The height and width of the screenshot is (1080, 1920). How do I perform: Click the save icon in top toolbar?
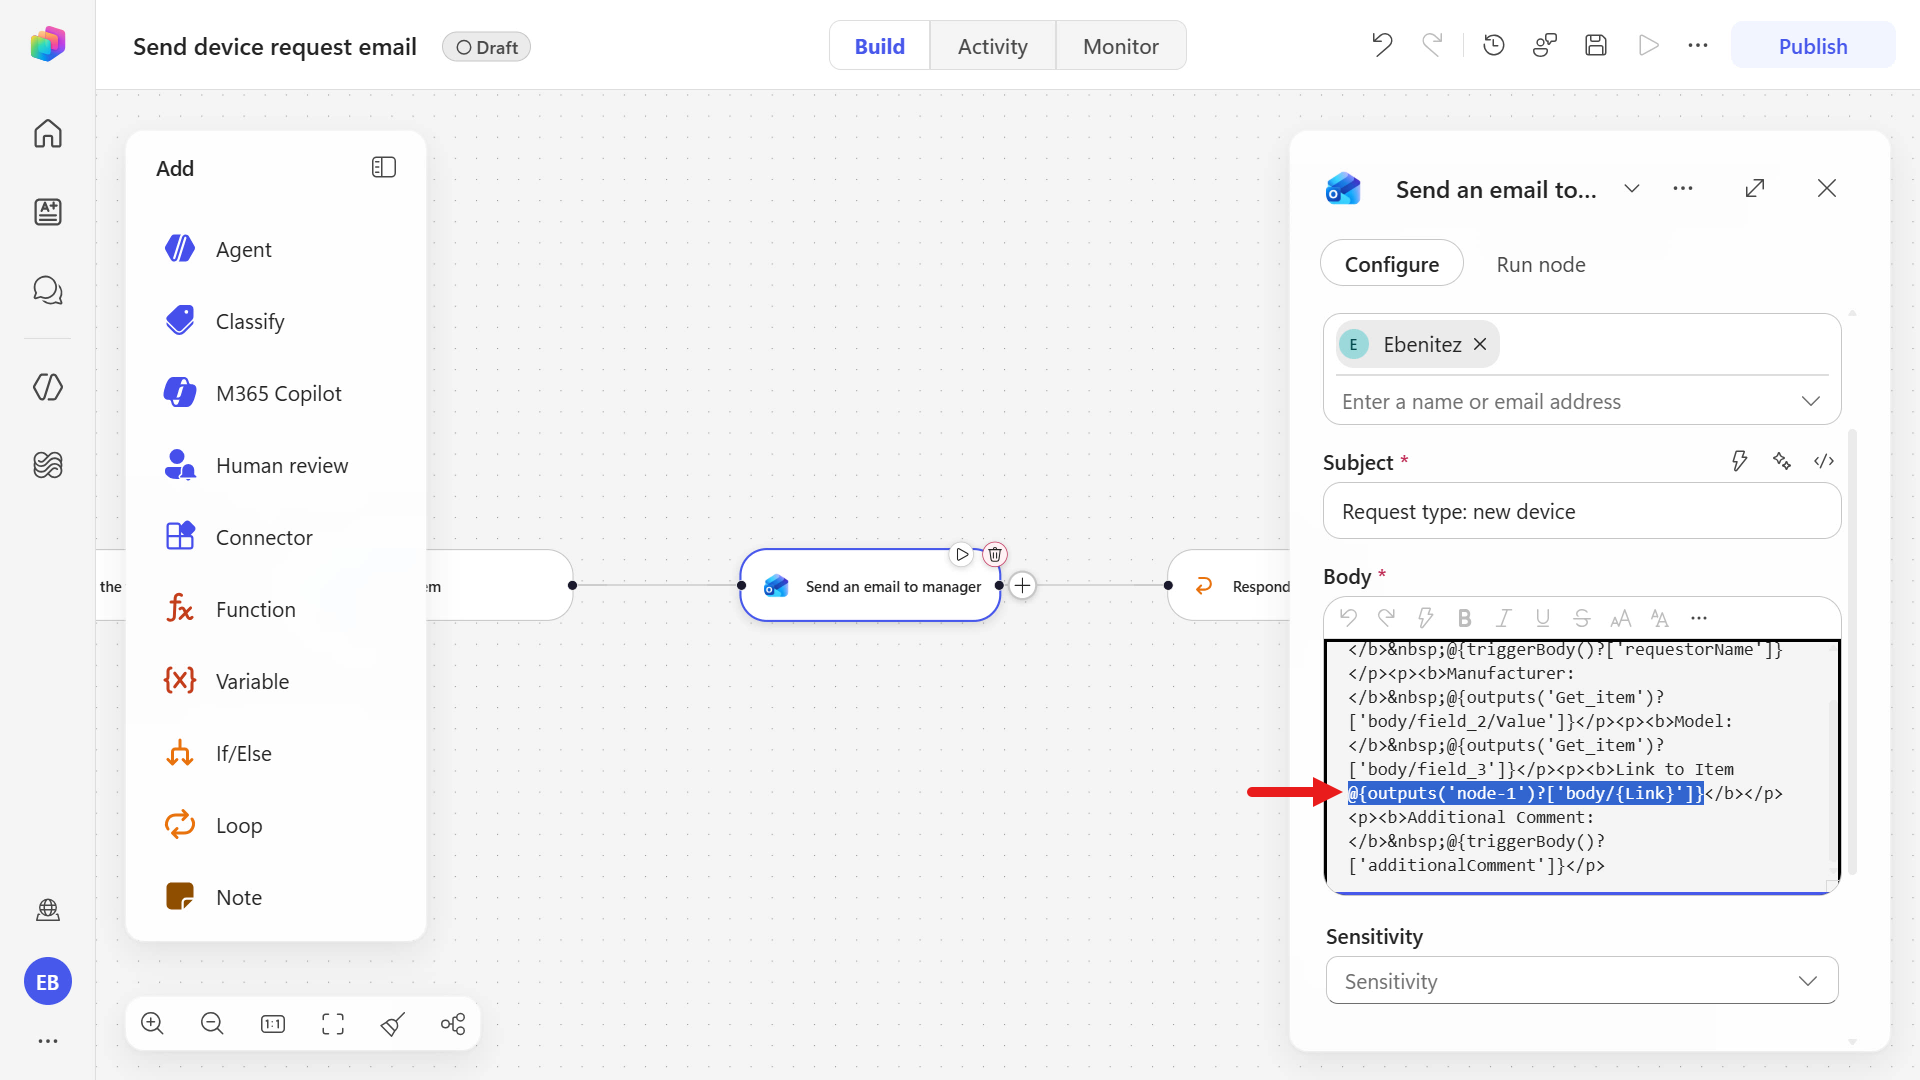(1596, 45)
